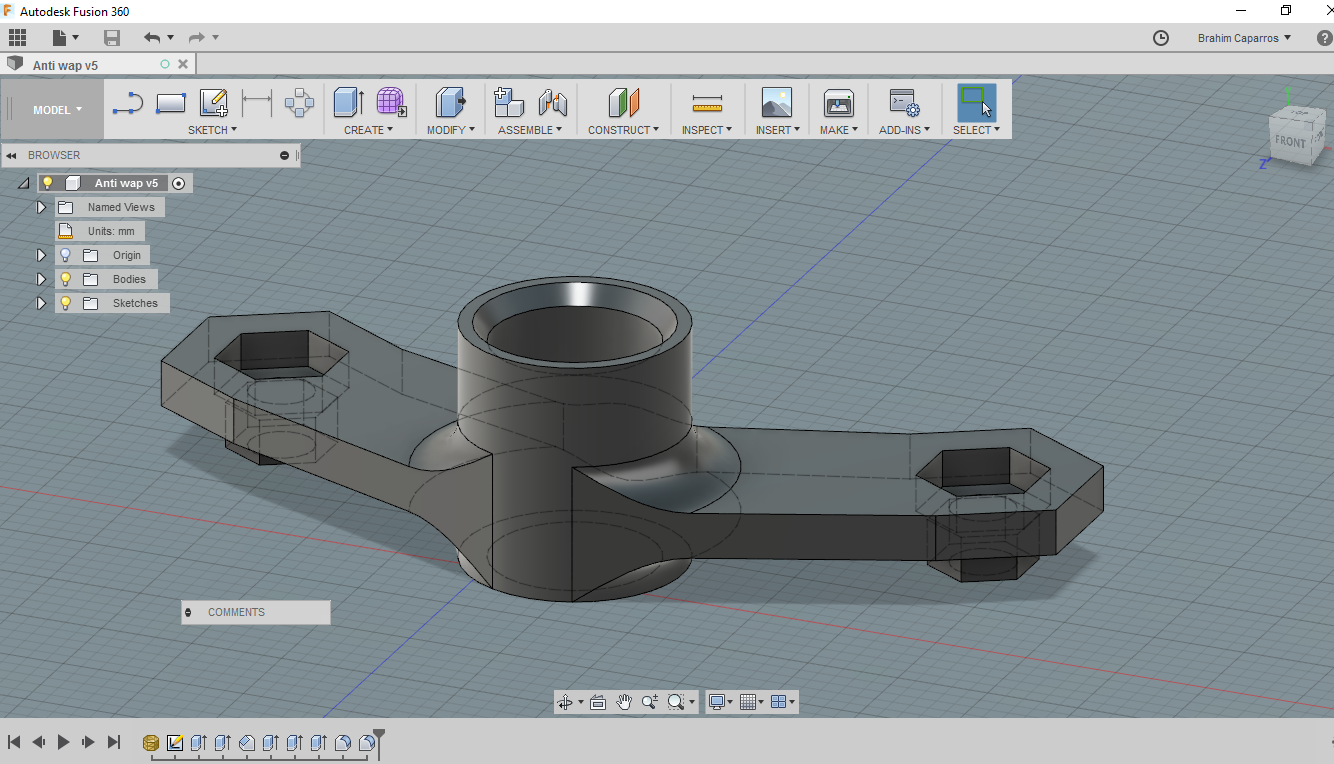Open the MODEL workspace dropdown
Viewport: 1334px width, 764px height.
click(57, 110)
